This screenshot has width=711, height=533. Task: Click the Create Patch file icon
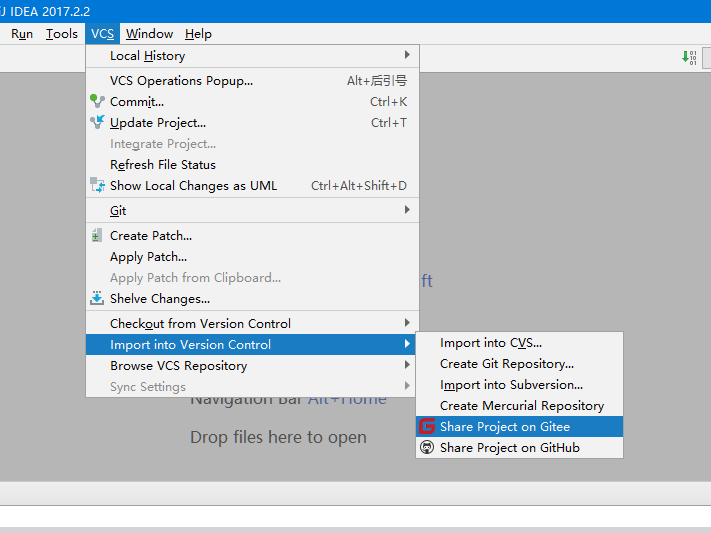pos(96,235)
